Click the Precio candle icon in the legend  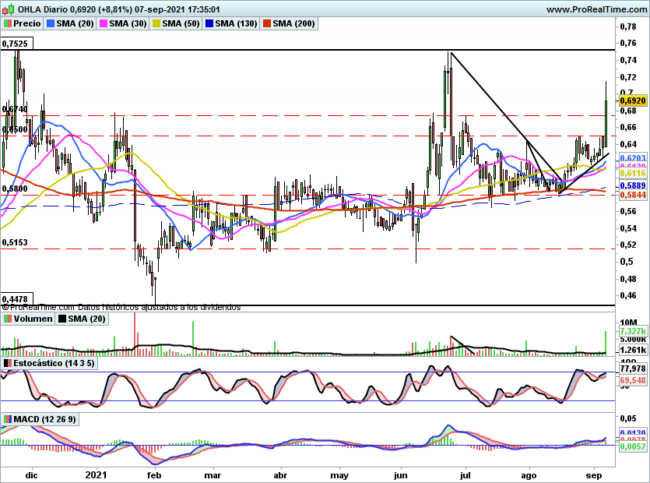7,24
